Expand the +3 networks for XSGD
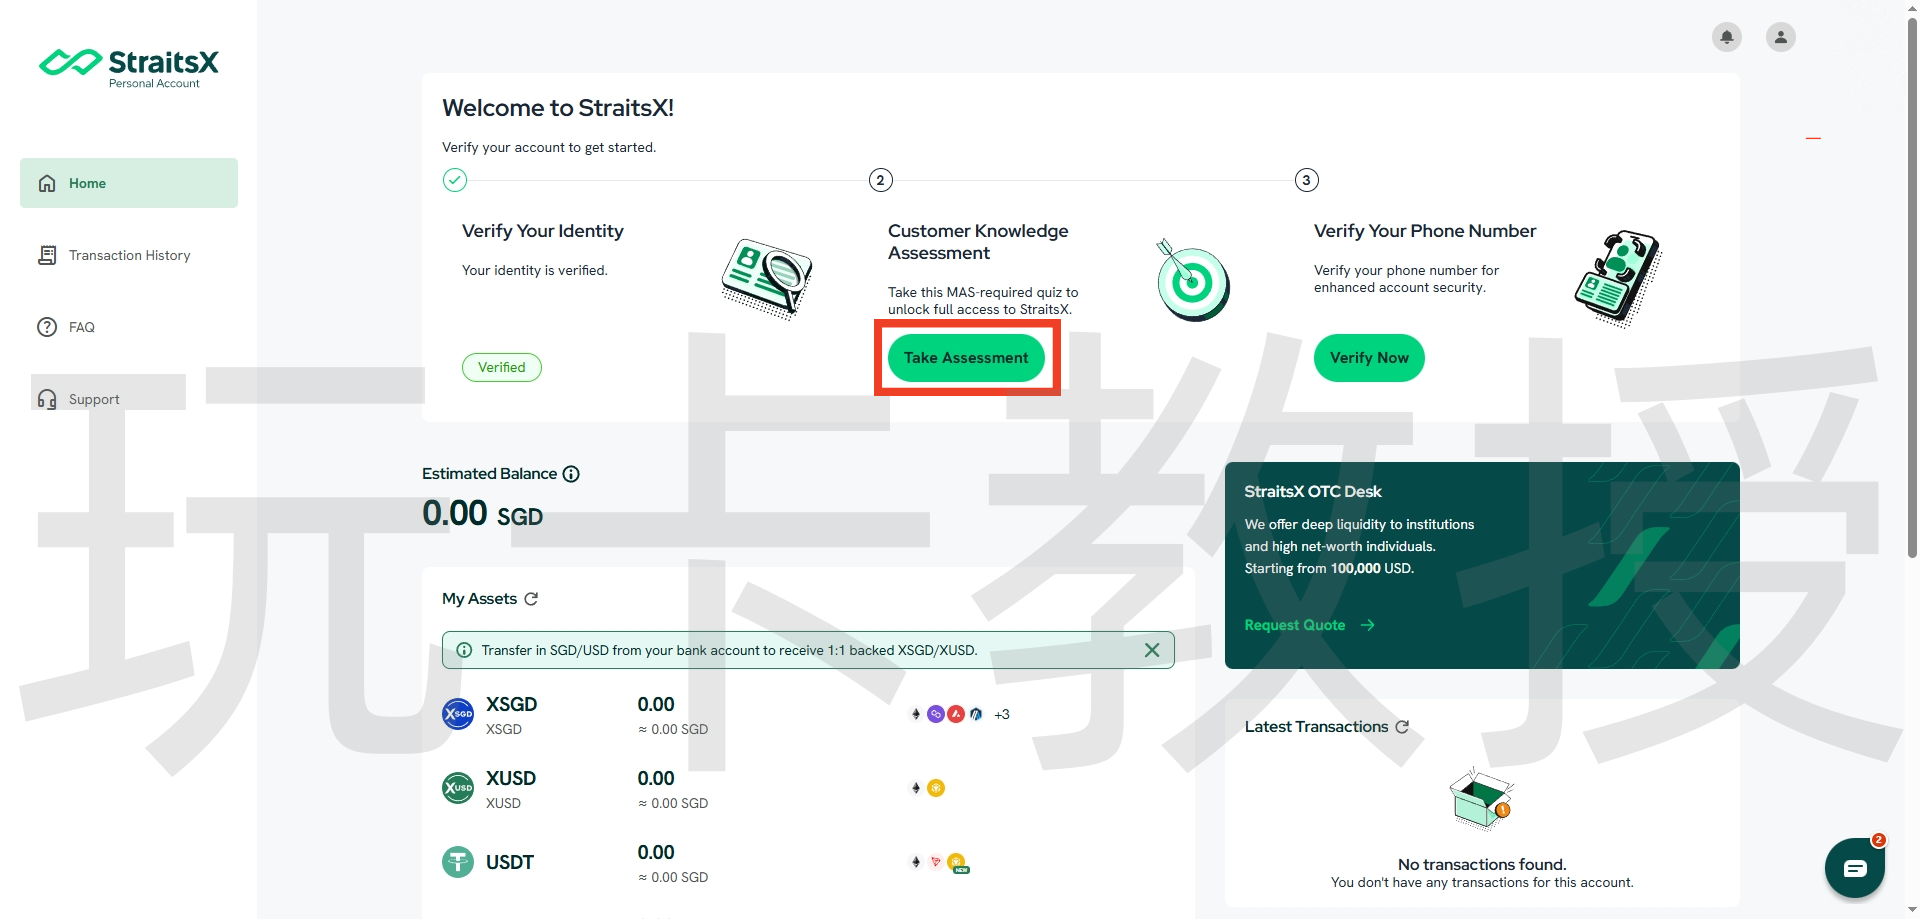 1002,714
